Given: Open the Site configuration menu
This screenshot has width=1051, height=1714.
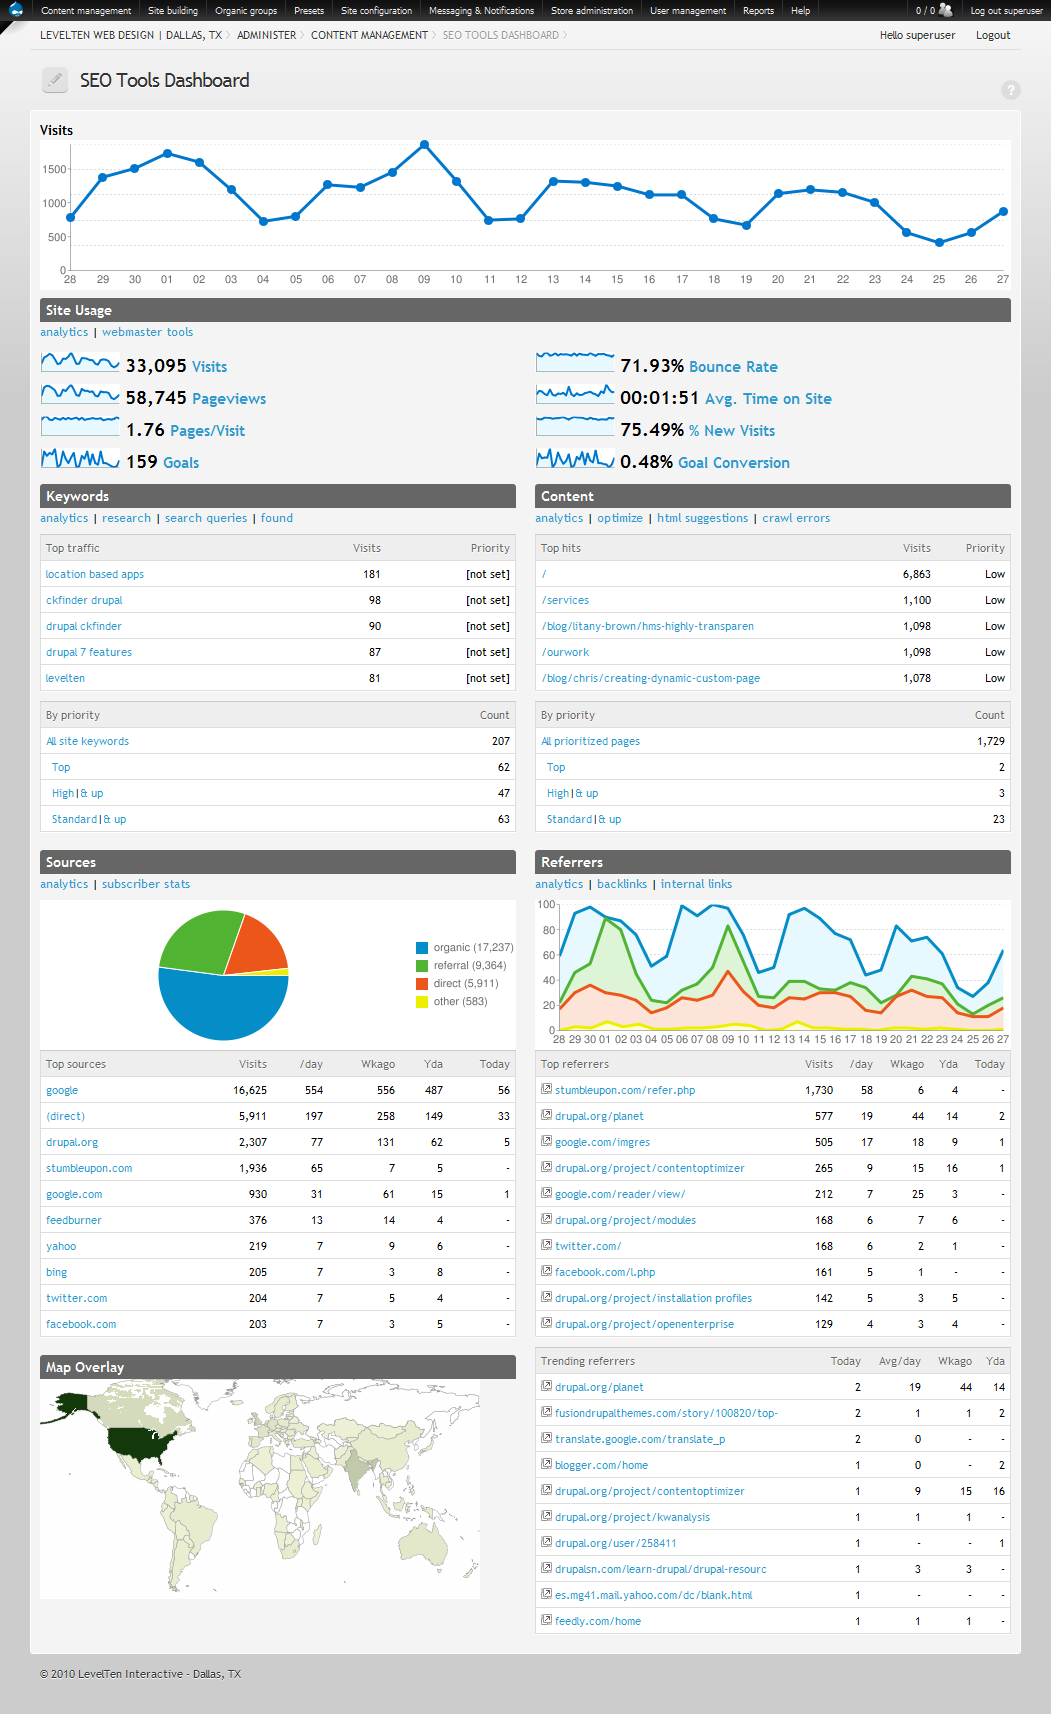Looking at the screenshot, I should (376, 11).
